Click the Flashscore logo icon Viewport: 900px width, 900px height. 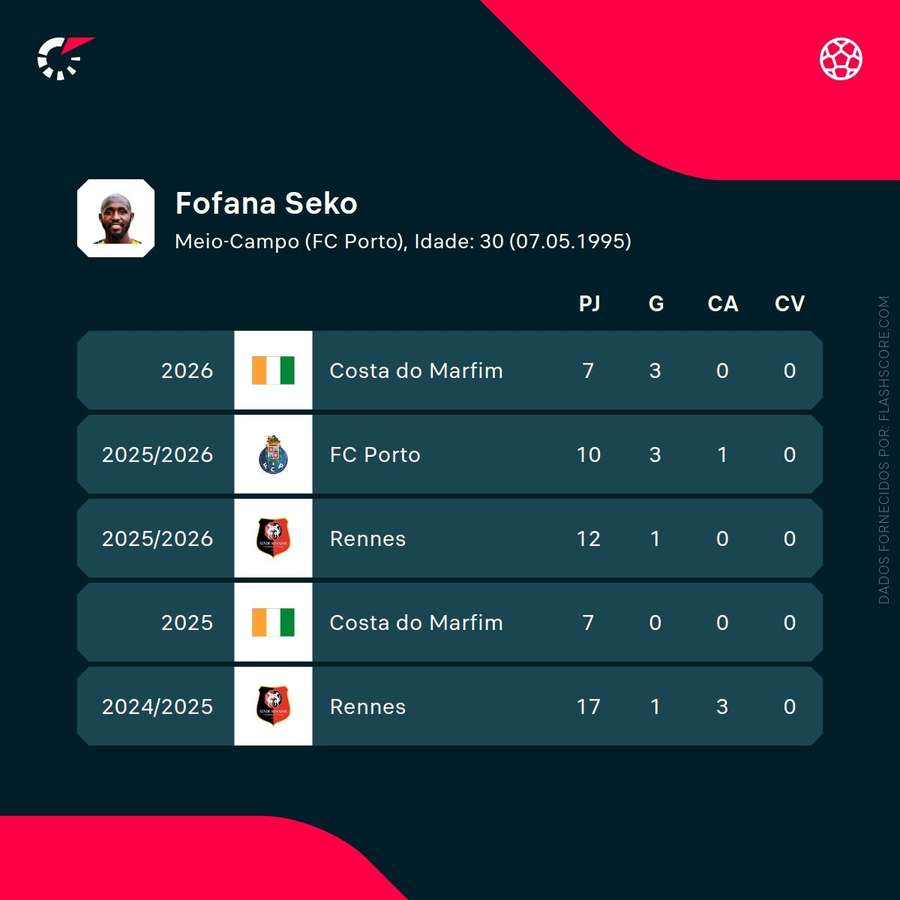(x=64, y=57)
